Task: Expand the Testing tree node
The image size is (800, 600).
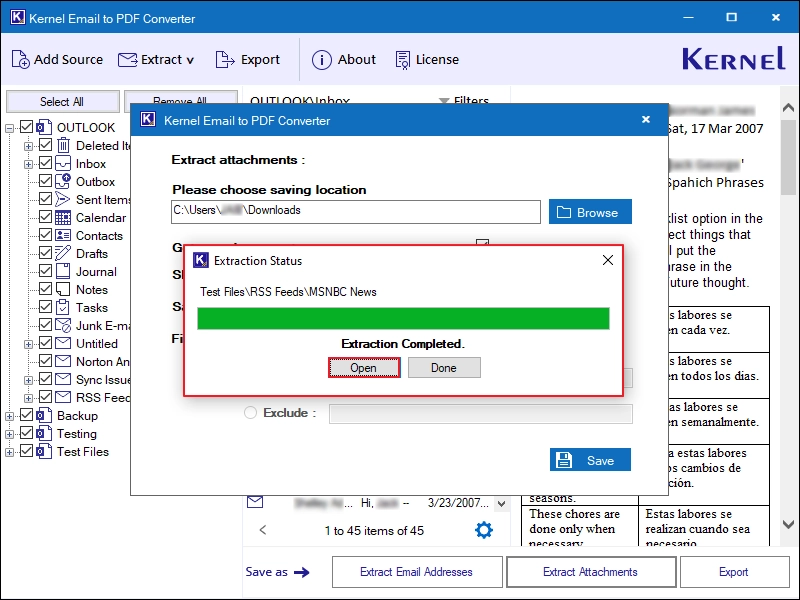Action: coord(9,434)
